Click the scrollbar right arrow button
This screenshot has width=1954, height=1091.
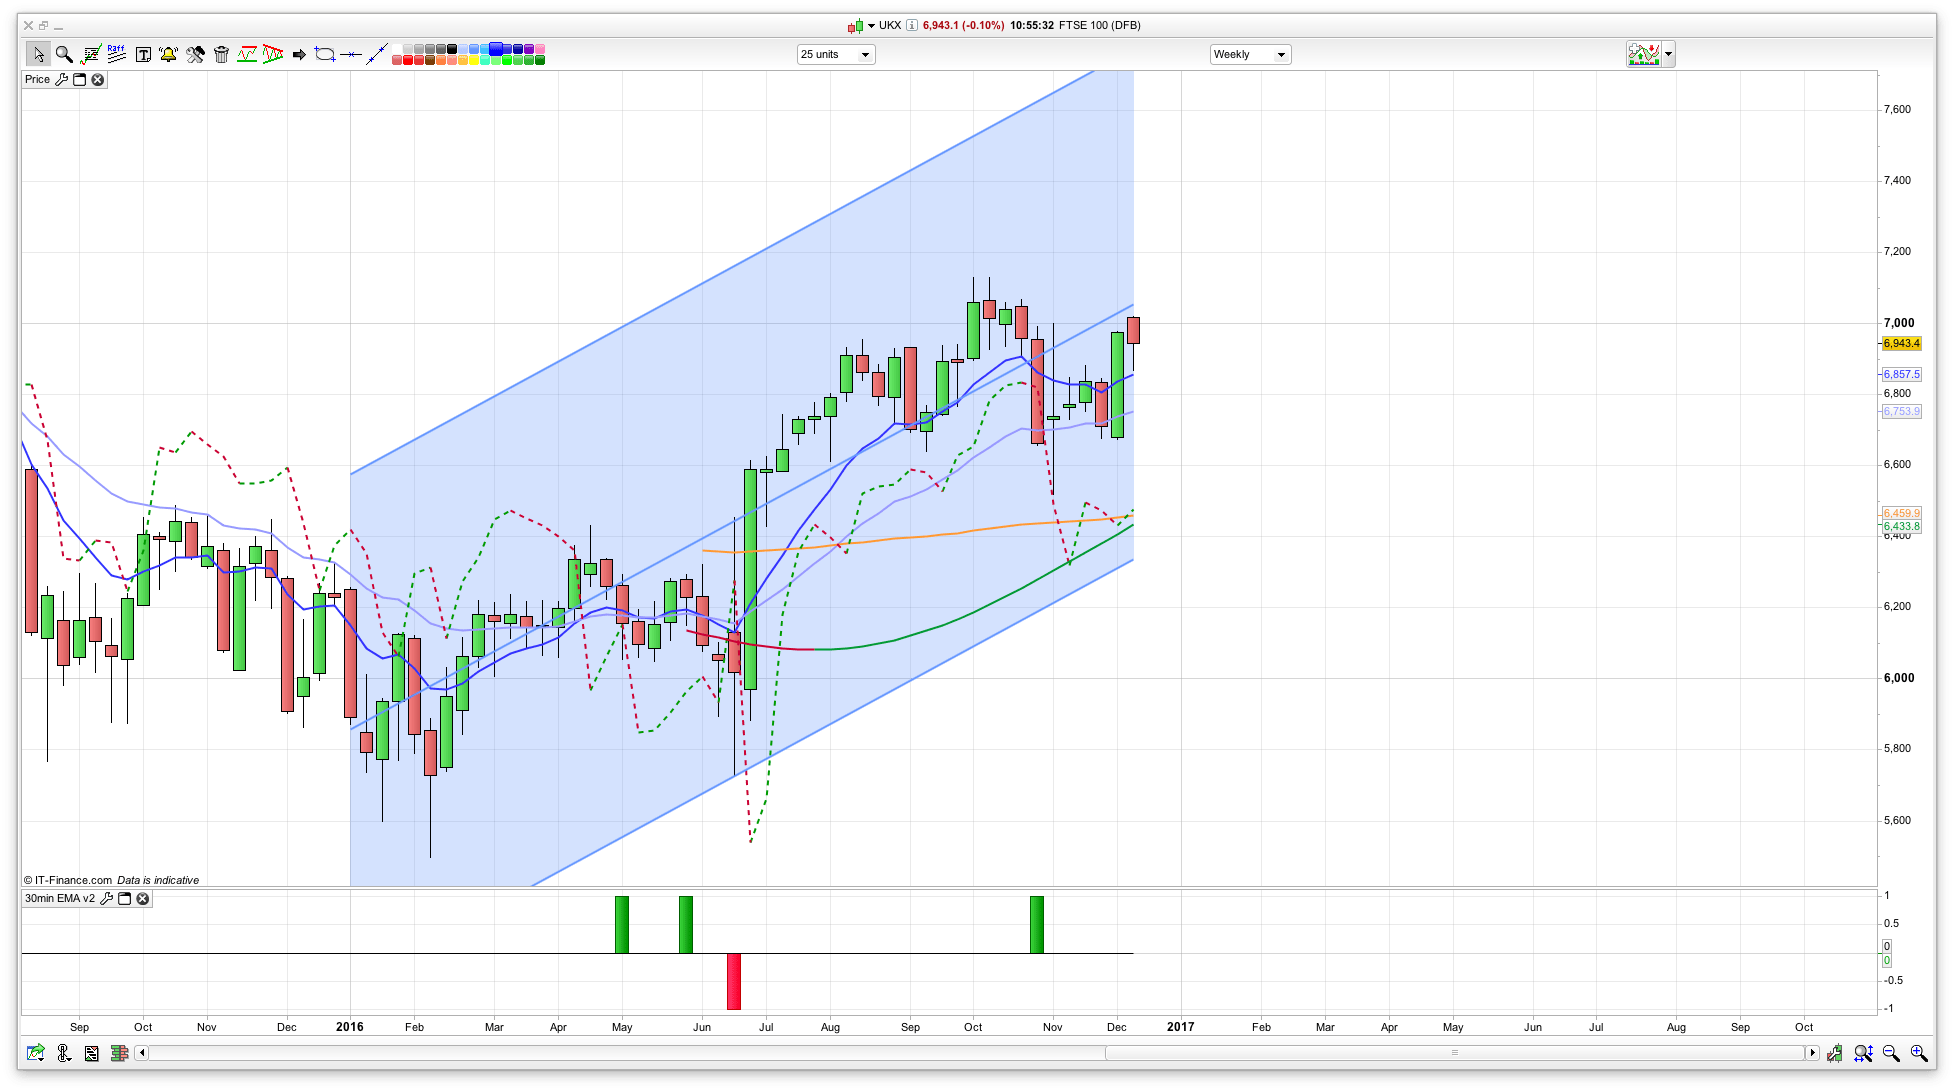1812,1053
